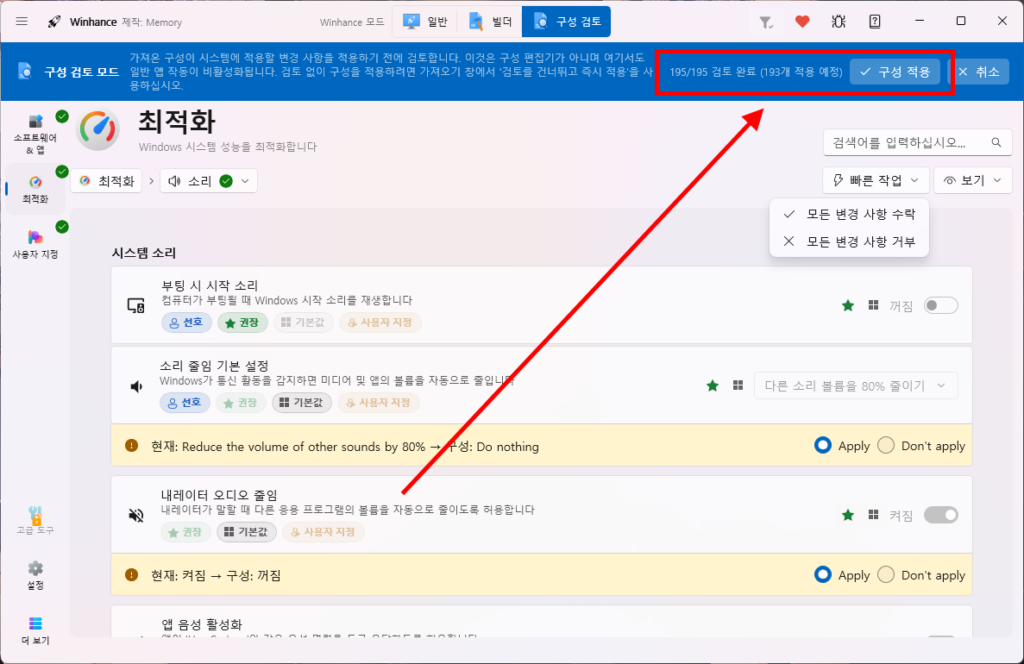Open 사용자 지정 sidebar section
Viewport: 1024px width, 664px height.
pyautogui.click(x=35, y=244)
